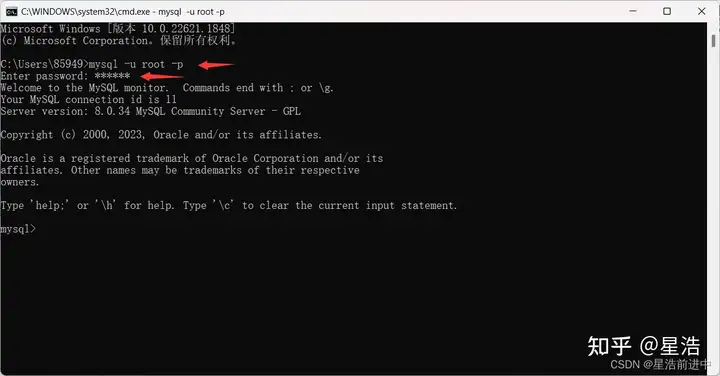
Task: Click the Type 'help;' instruction line
Action: 229,205
